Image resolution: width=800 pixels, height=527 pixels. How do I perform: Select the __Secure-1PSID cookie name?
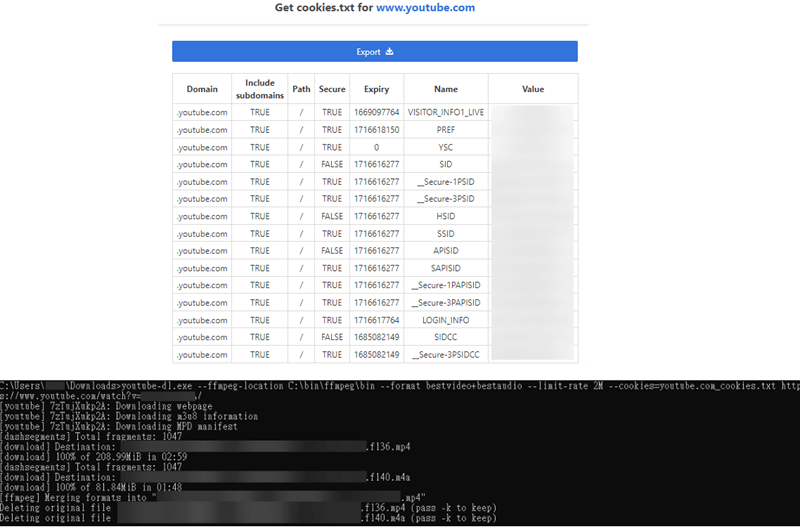click(446, 182)
